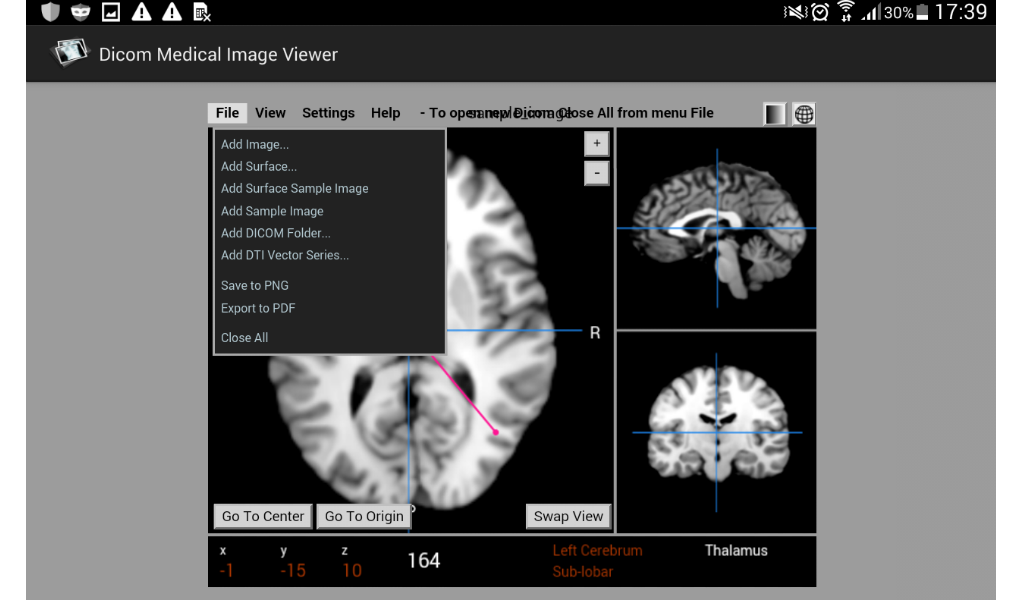
Task: Open the Settings menu
Action: click(328, 112)
